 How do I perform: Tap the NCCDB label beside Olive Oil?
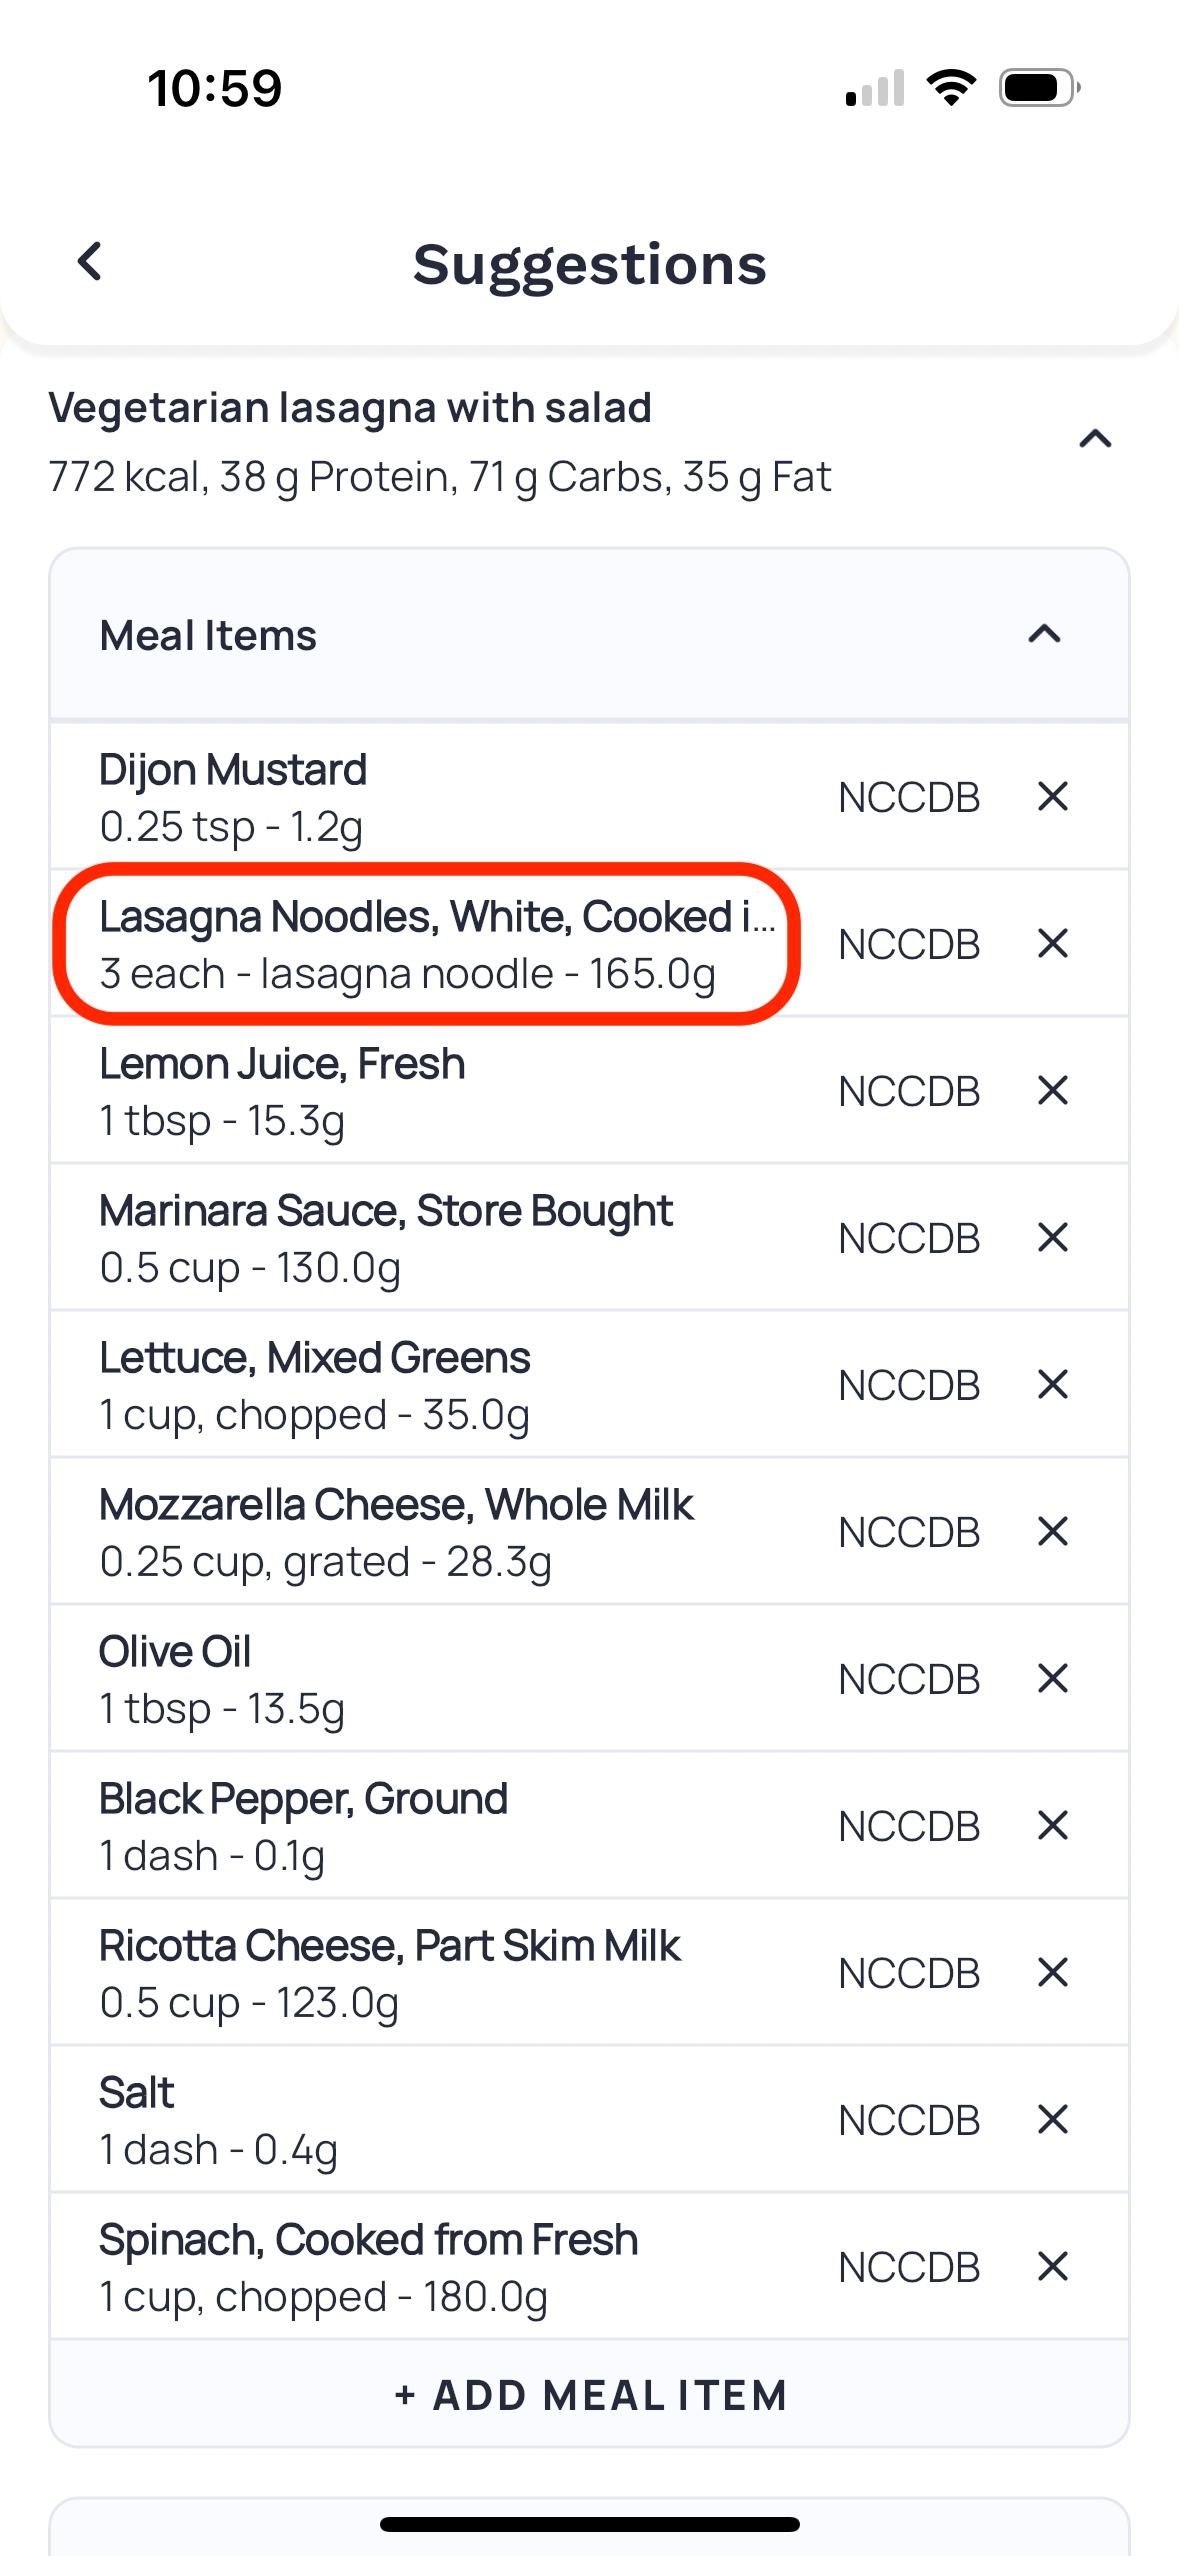(909, 1679)
